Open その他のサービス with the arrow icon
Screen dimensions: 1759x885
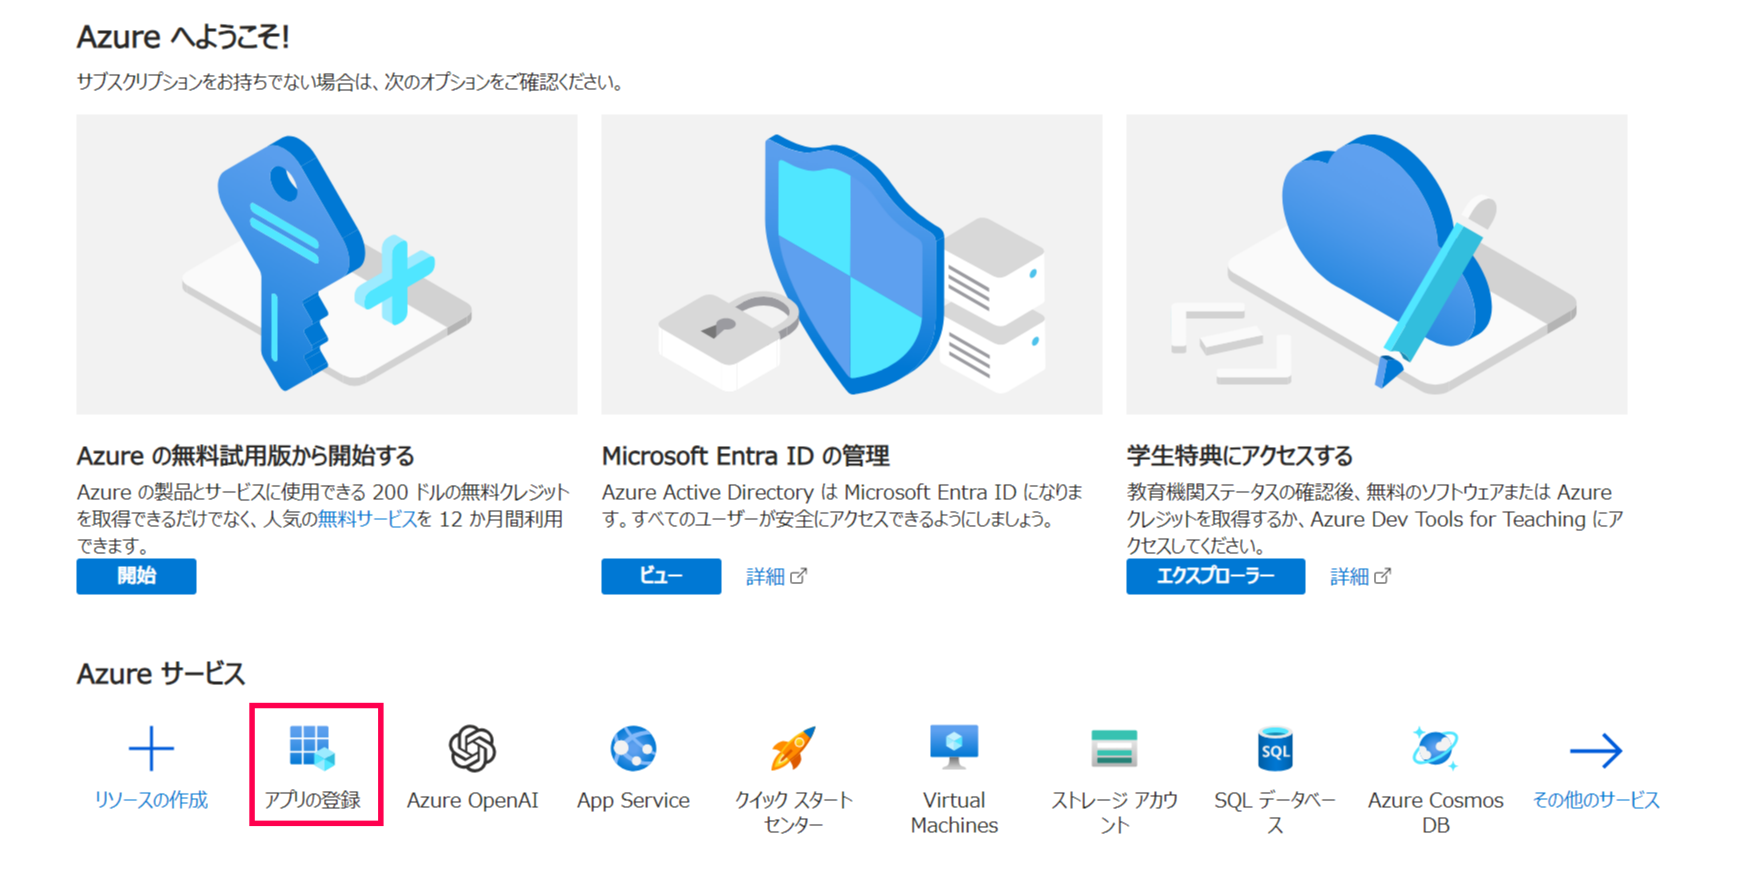click(1594, 748)
